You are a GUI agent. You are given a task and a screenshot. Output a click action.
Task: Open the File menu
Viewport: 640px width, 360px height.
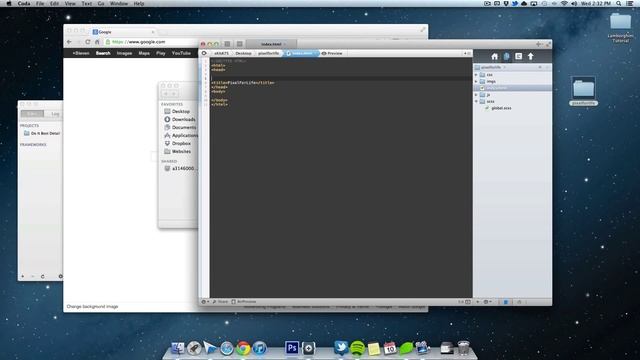pyautogui.click(x=40, y=3)
